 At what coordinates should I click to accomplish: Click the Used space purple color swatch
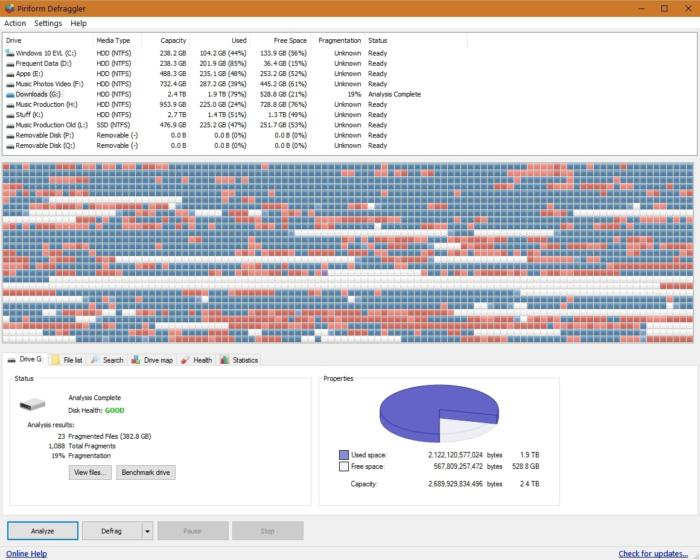(344, 455)
